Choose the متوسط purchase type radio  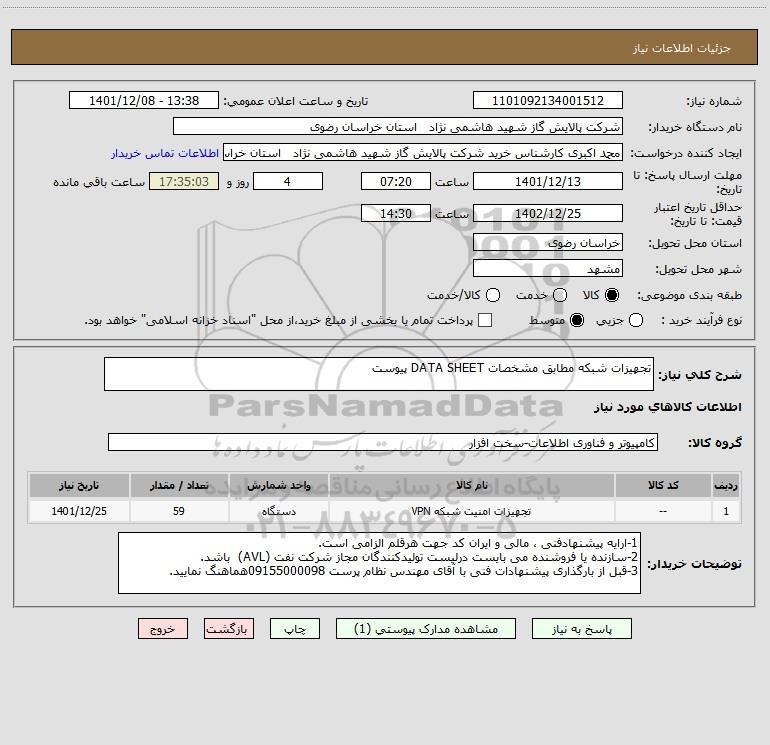click(x=577, y=320)
